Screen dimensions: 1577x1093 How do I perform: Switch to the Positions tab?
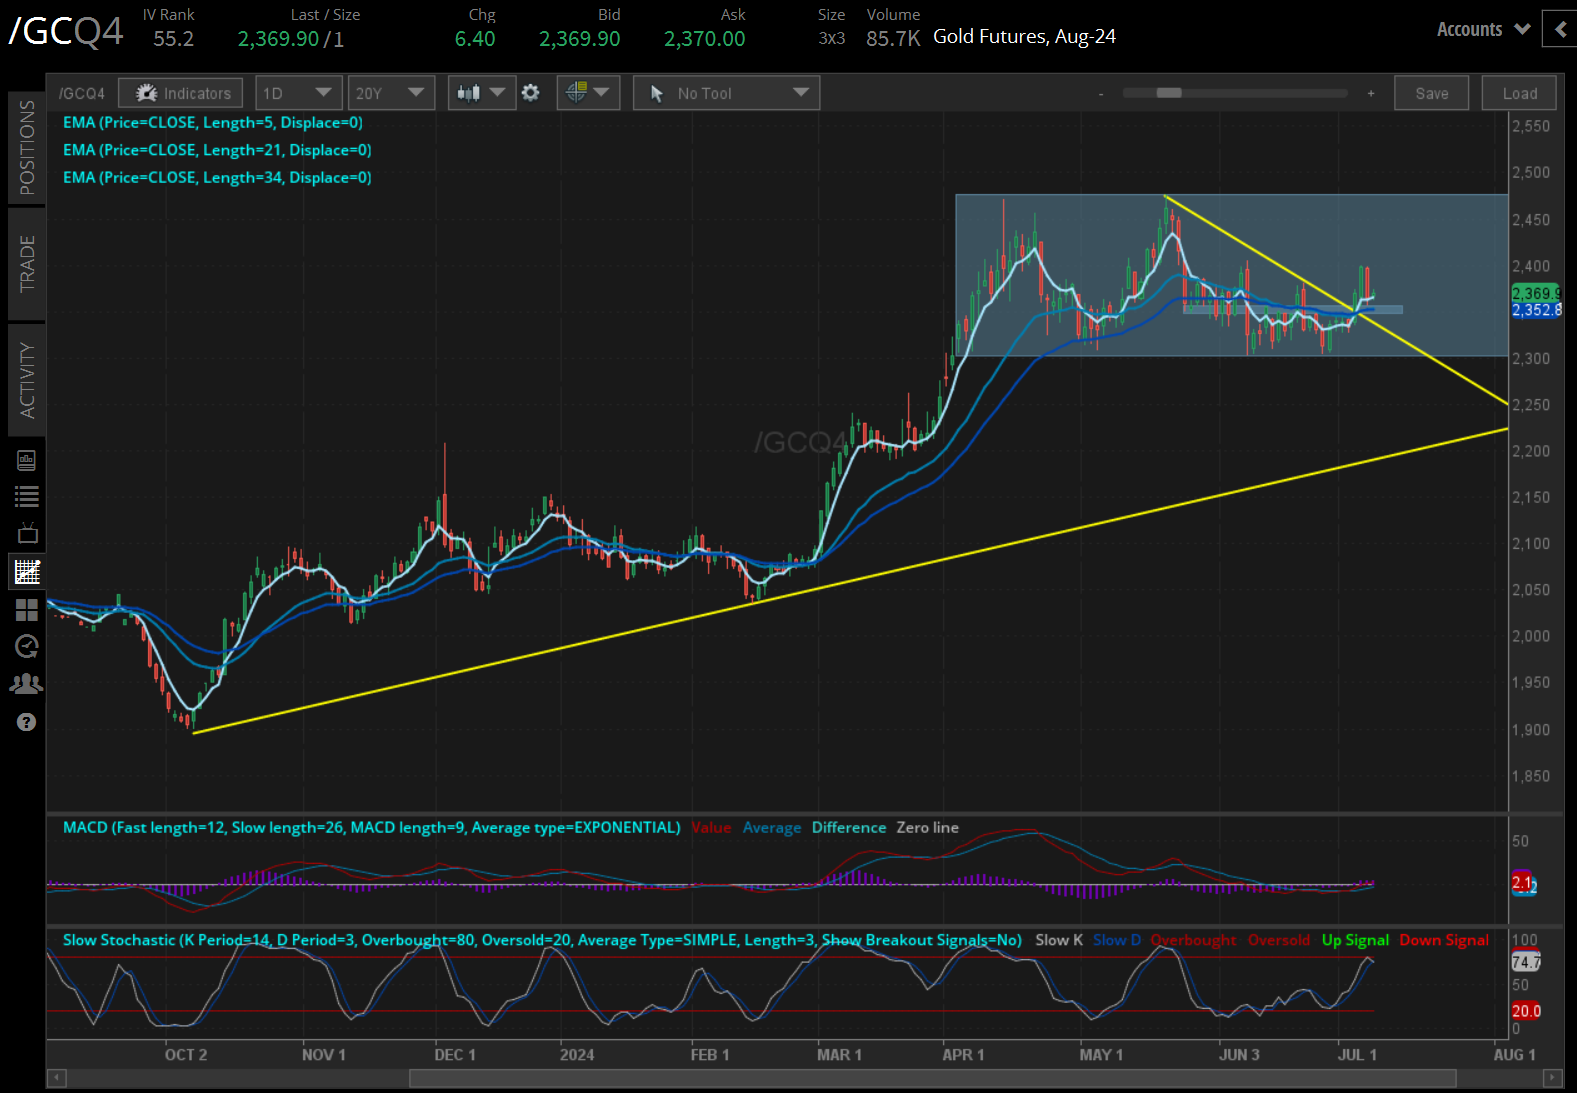point(27,147)
